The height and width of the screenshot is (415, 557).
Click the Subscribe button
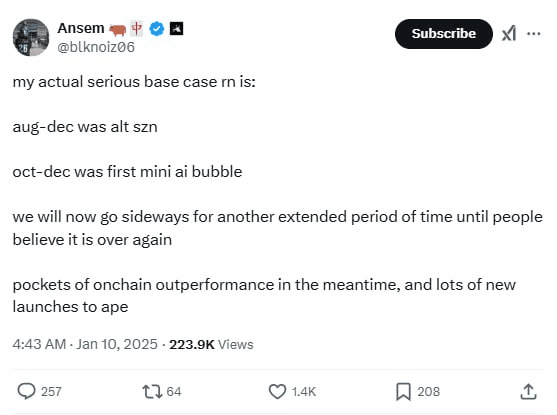click(x=443, y=34)
